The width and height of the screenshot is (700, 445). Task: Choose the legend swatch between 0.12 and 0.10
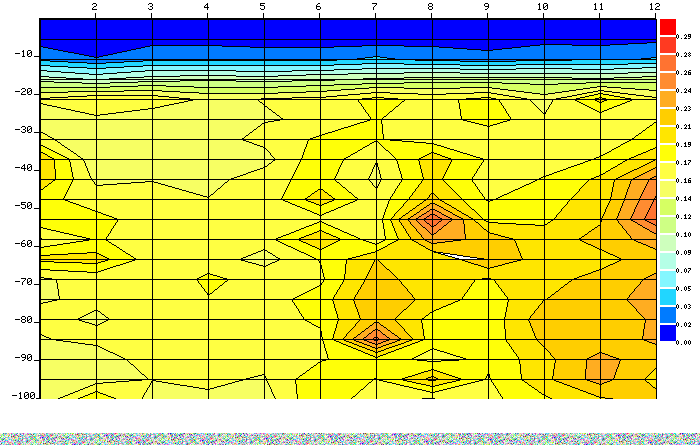tap(668, 225)
